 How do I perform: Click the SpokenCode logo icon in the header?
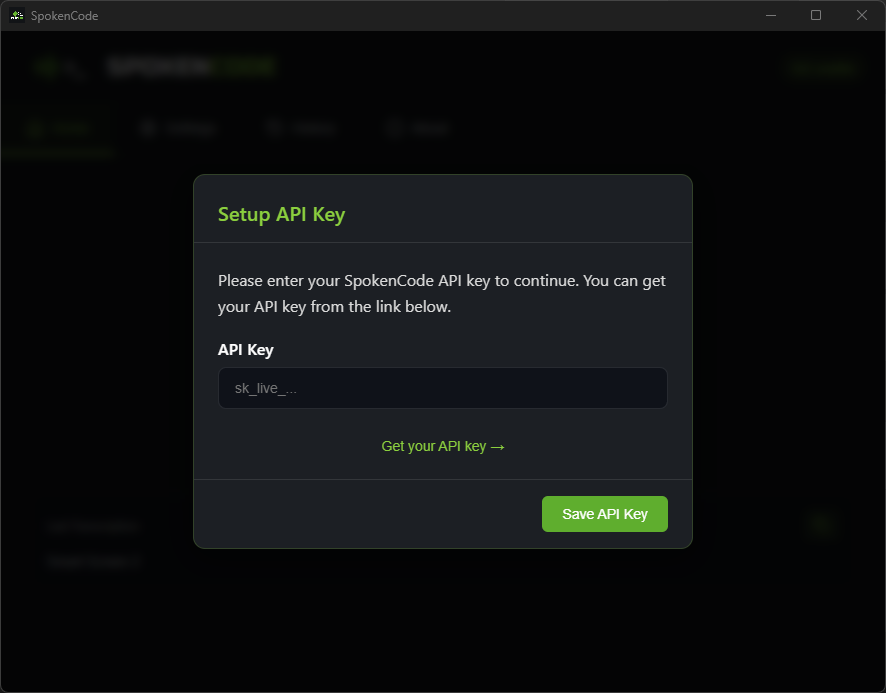click(46, 66)
